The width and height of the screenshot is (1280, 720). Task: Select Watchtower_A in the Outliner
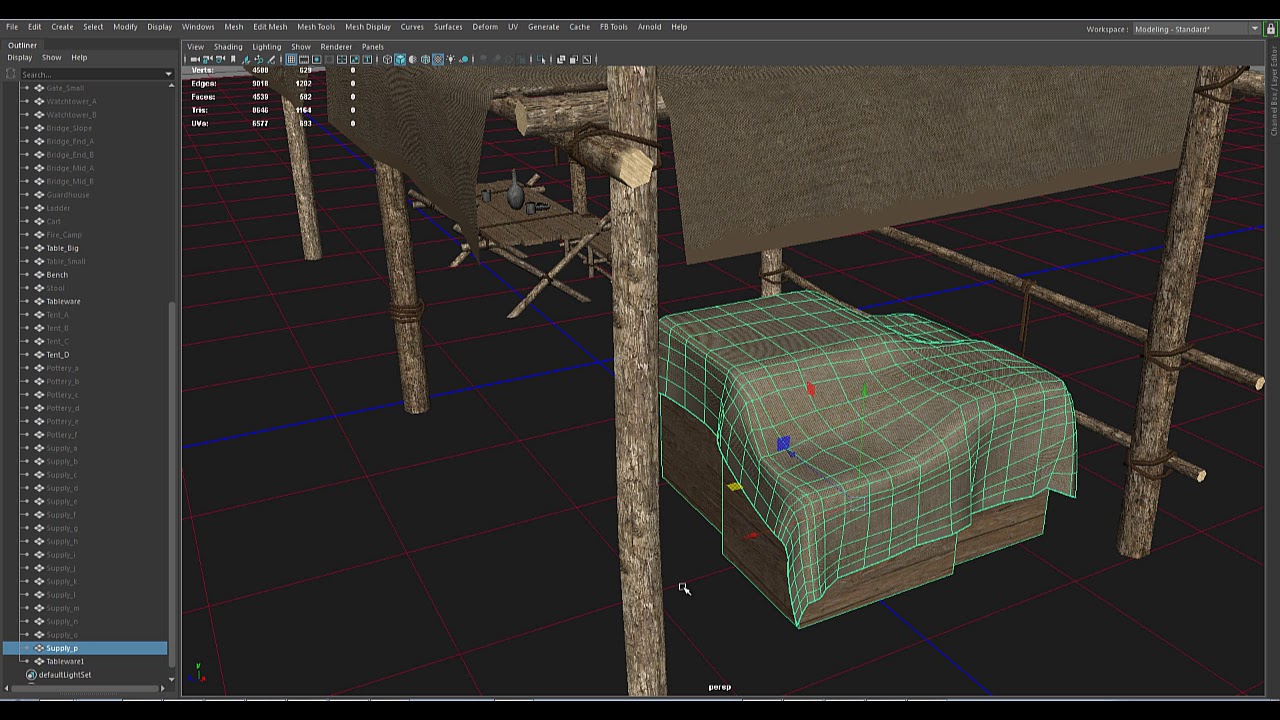point(71,101)
